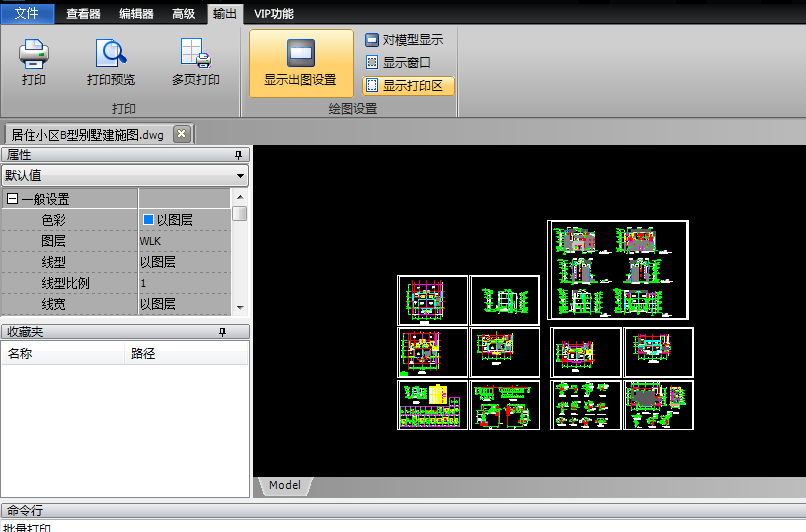Toggle 对模型显示 option

(x=404, y=40)
